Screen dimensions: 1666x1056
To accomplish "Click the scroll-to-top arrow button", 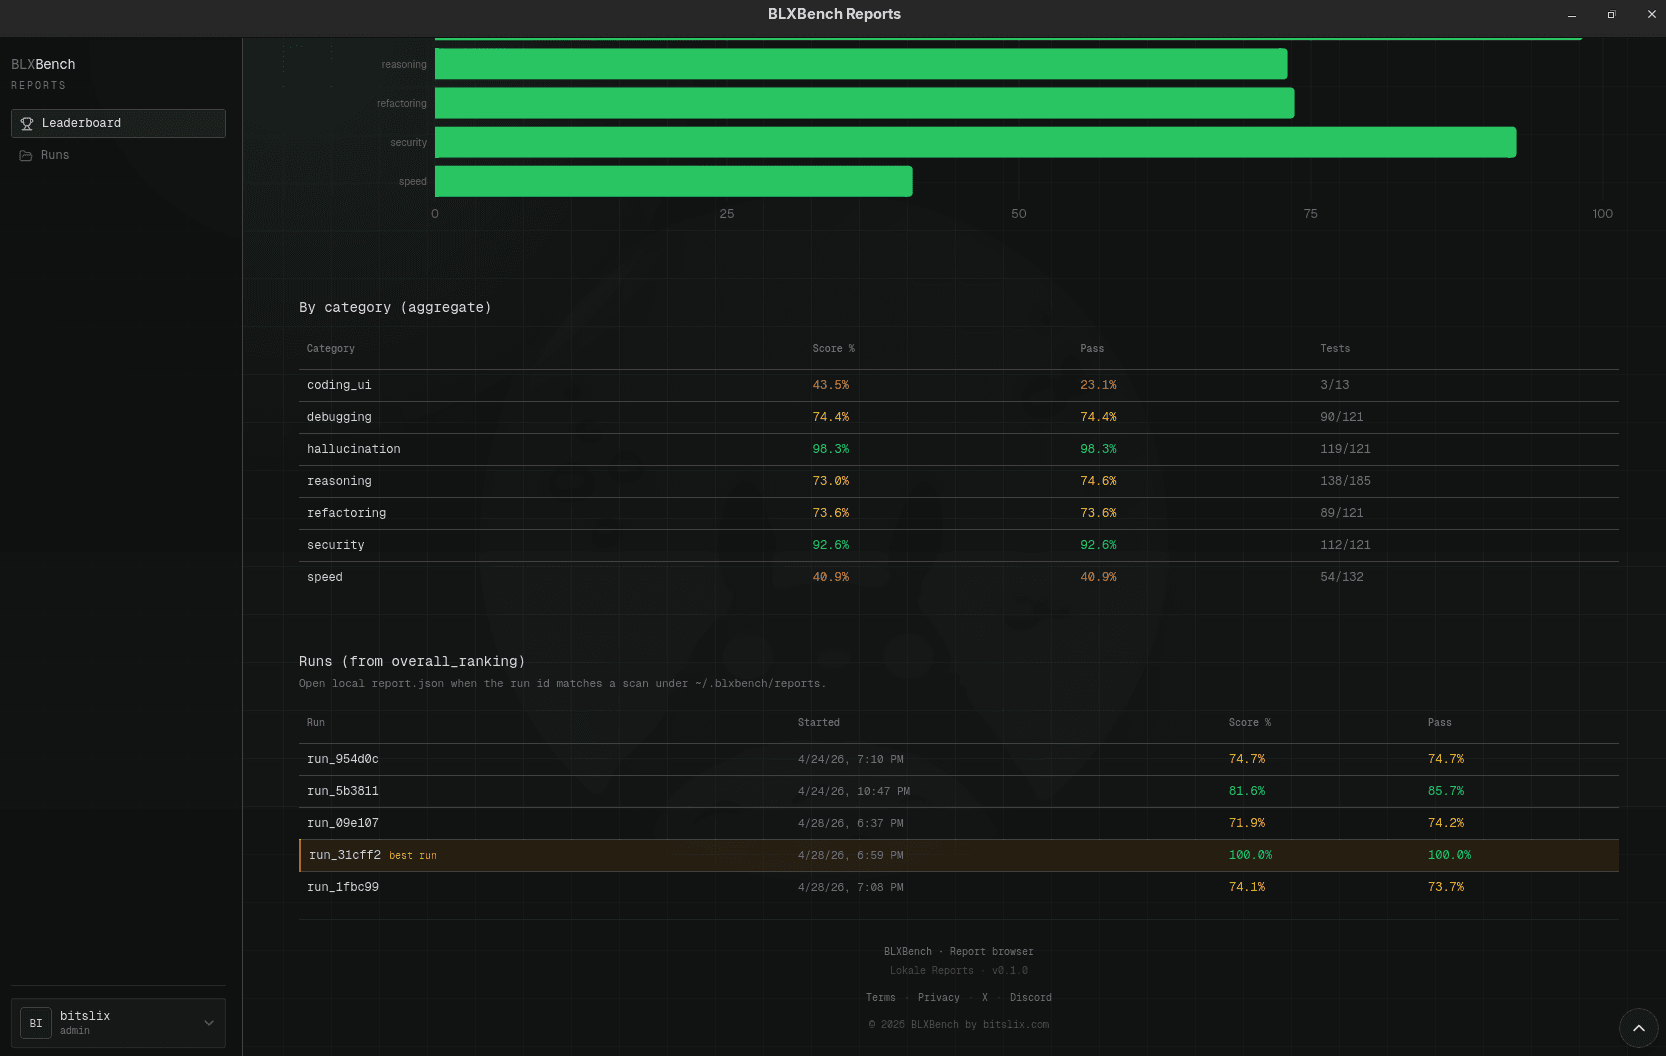I will tap(1638, 1028).
